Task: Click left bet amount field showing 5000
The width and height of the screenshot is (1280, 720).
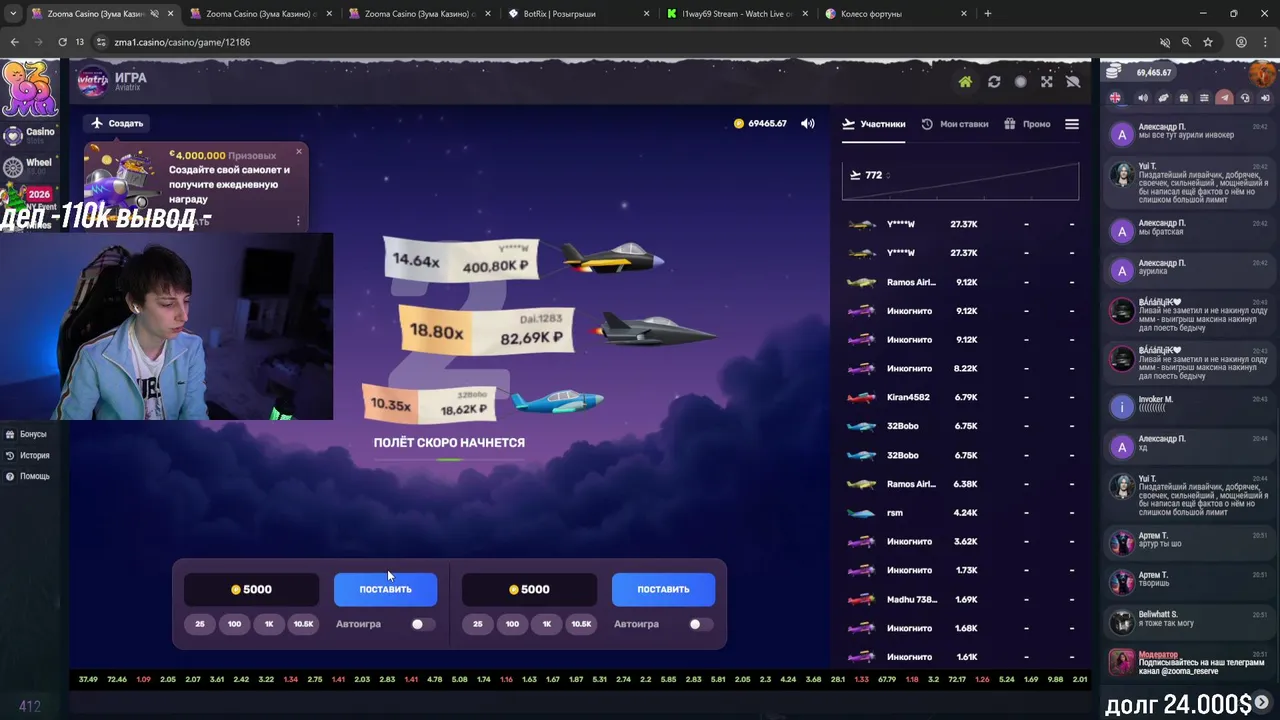Action: [x=252, y=589]
